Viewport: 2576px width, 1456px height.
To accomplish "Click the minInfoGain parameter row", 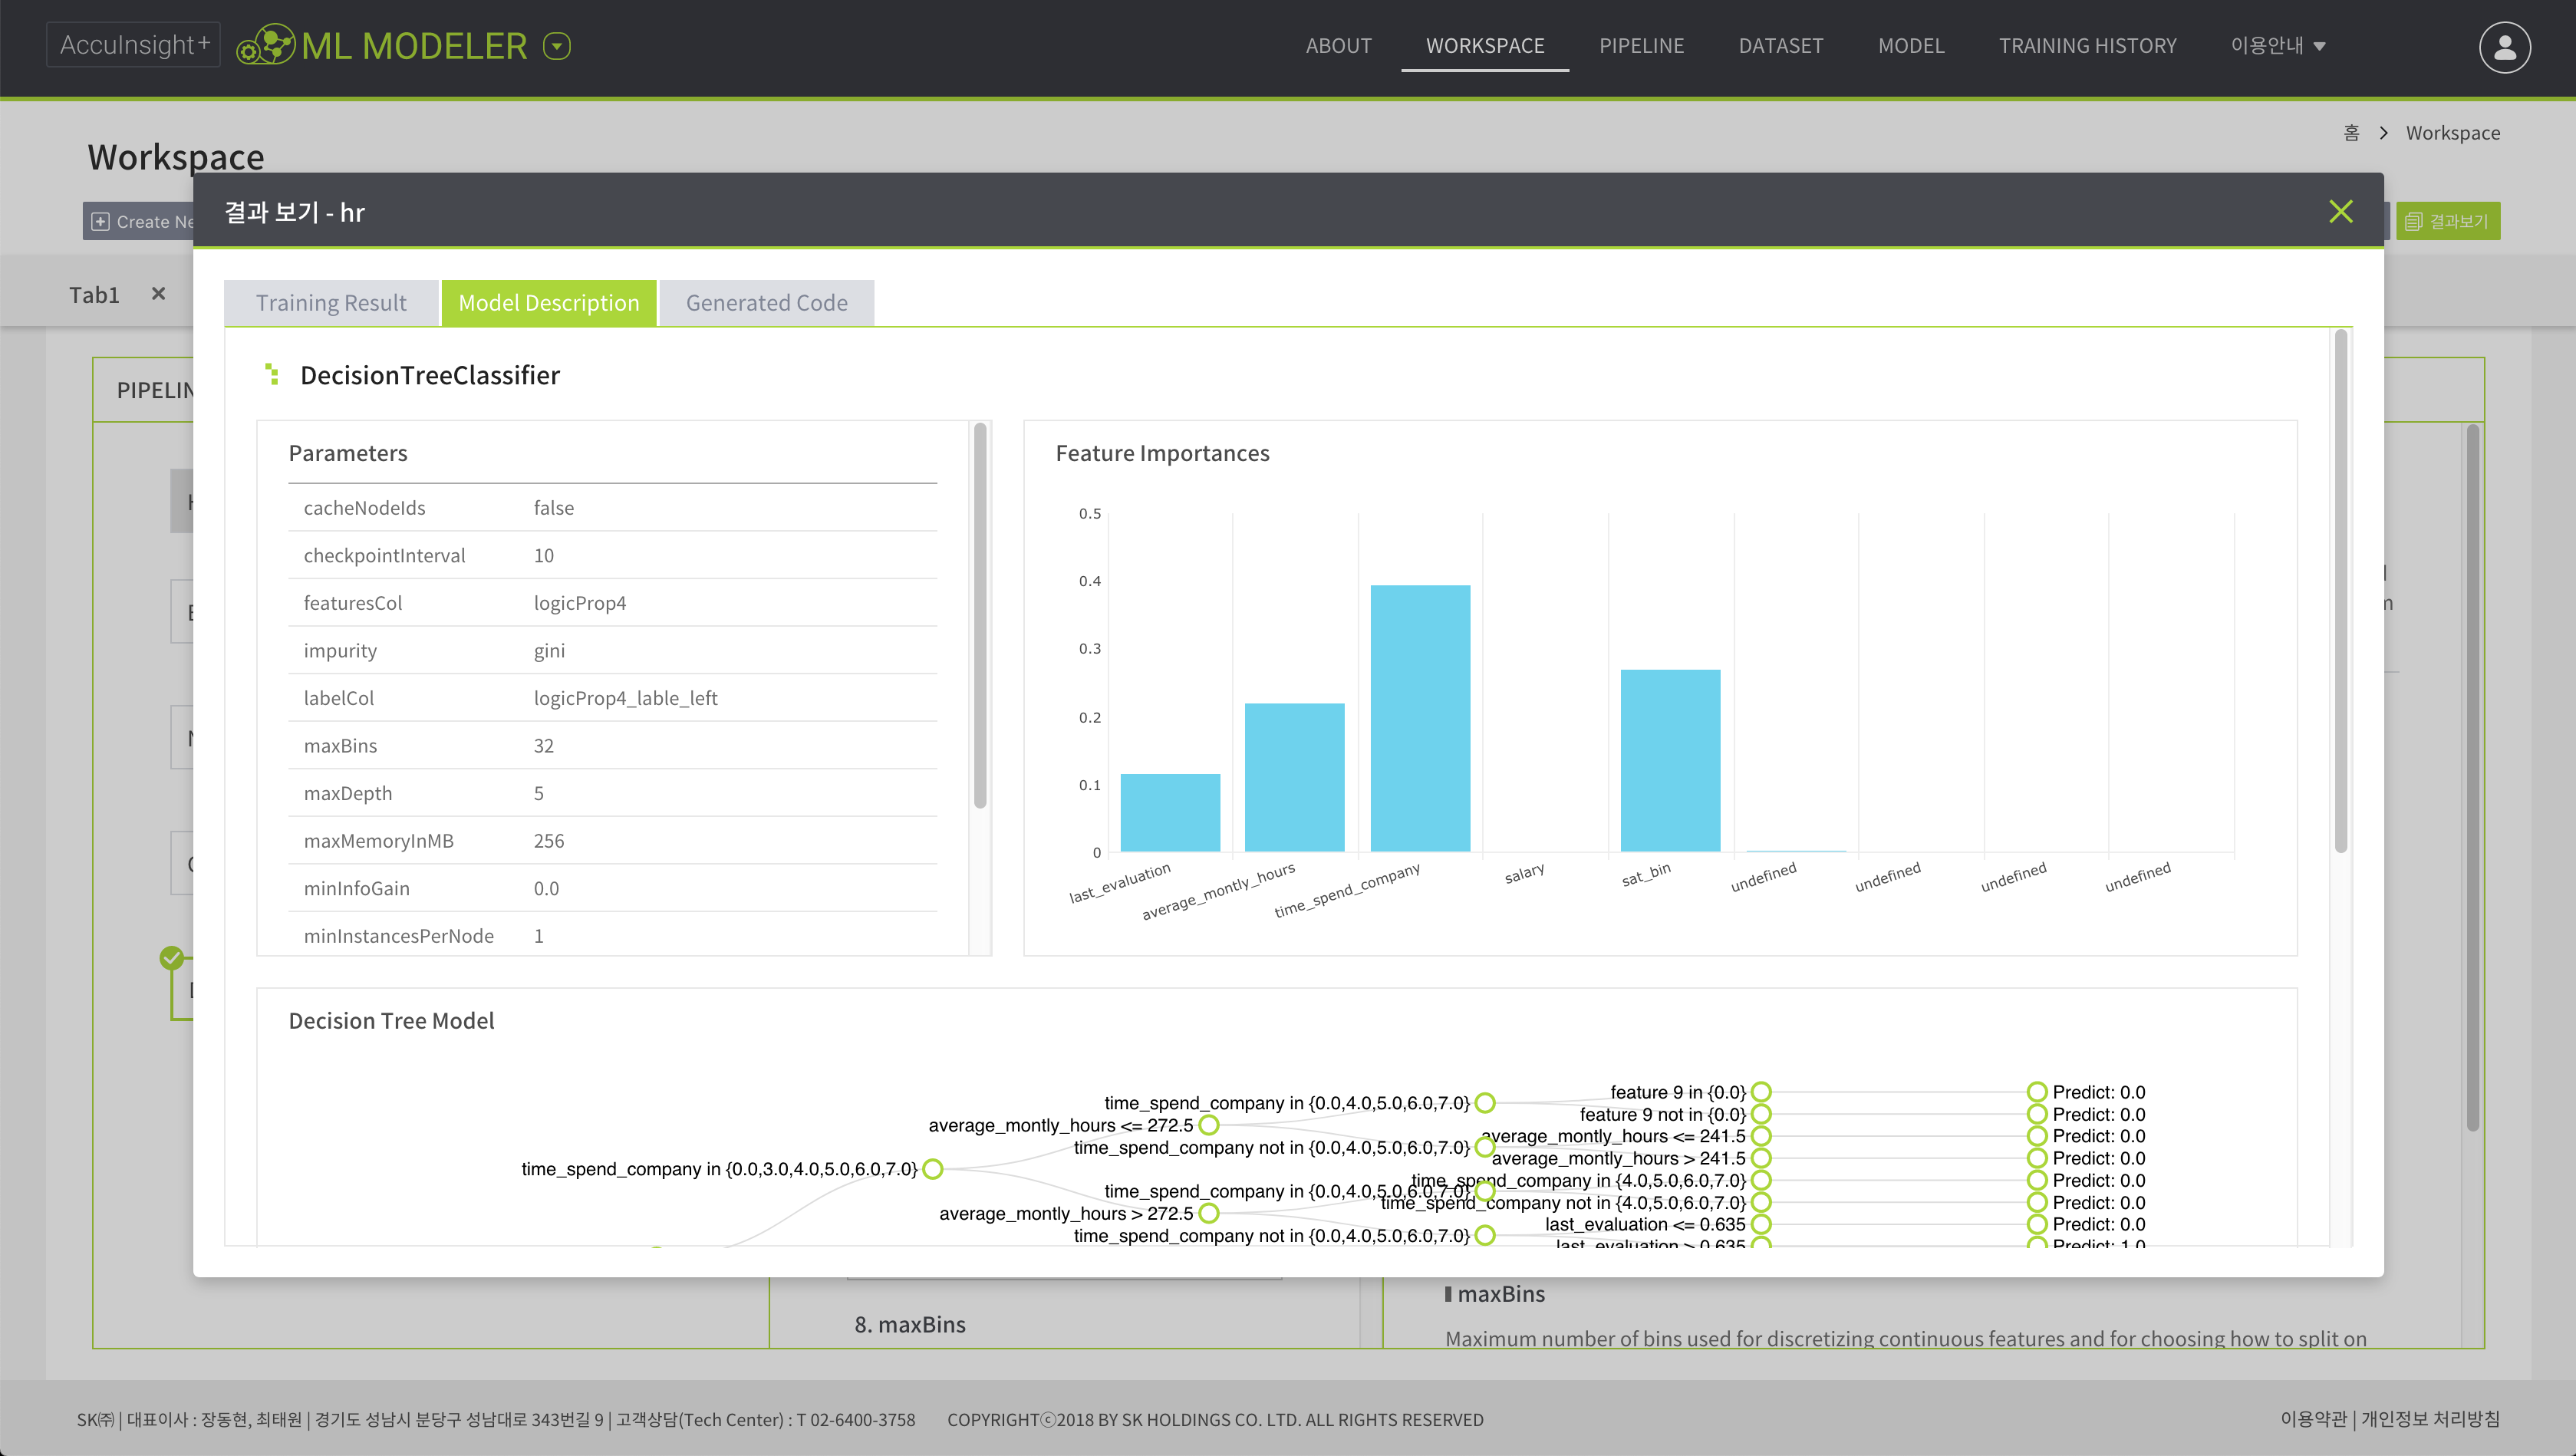I will click(x=612, y=888).
